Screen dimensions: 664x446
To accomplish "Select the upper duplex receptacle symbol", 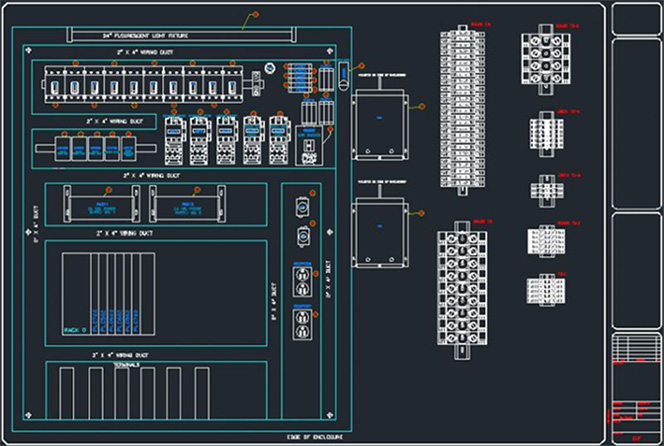I will pyautogui.click(x=302, y=281).
